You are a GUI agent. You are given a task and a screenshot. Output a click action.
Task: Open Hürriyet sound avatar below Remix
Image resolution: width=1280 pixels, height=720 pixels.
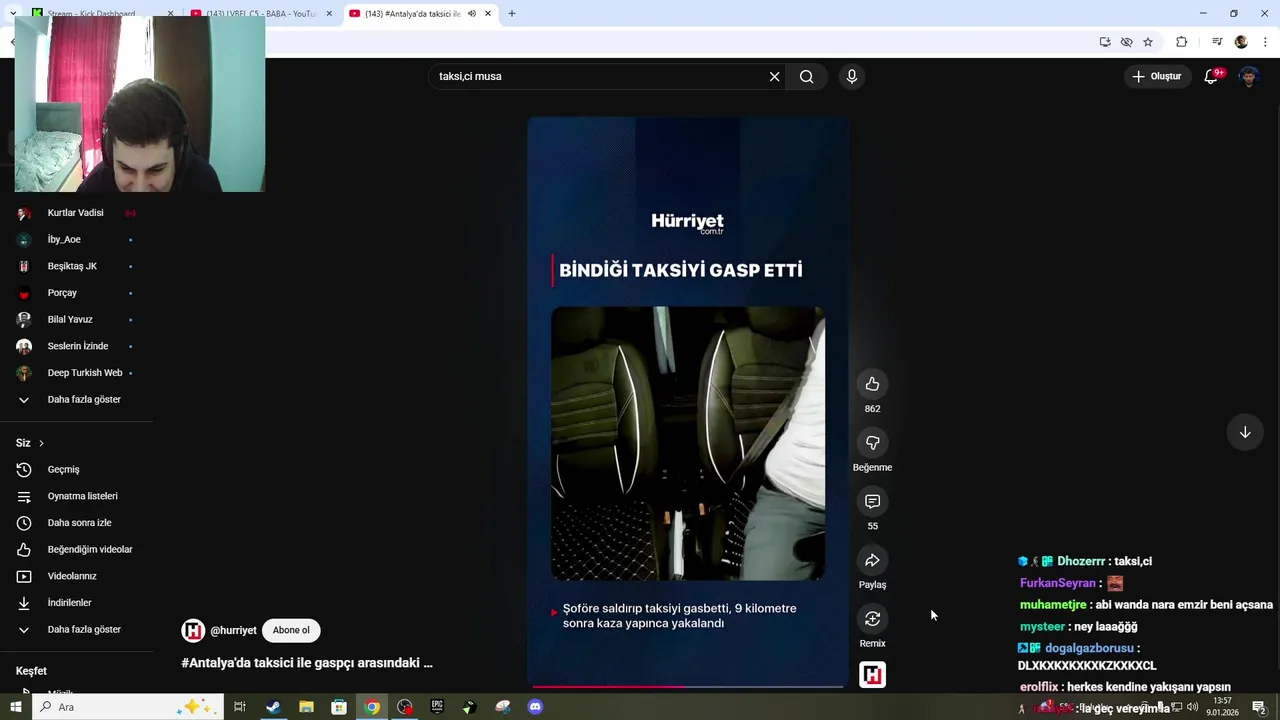coord(872,675)
